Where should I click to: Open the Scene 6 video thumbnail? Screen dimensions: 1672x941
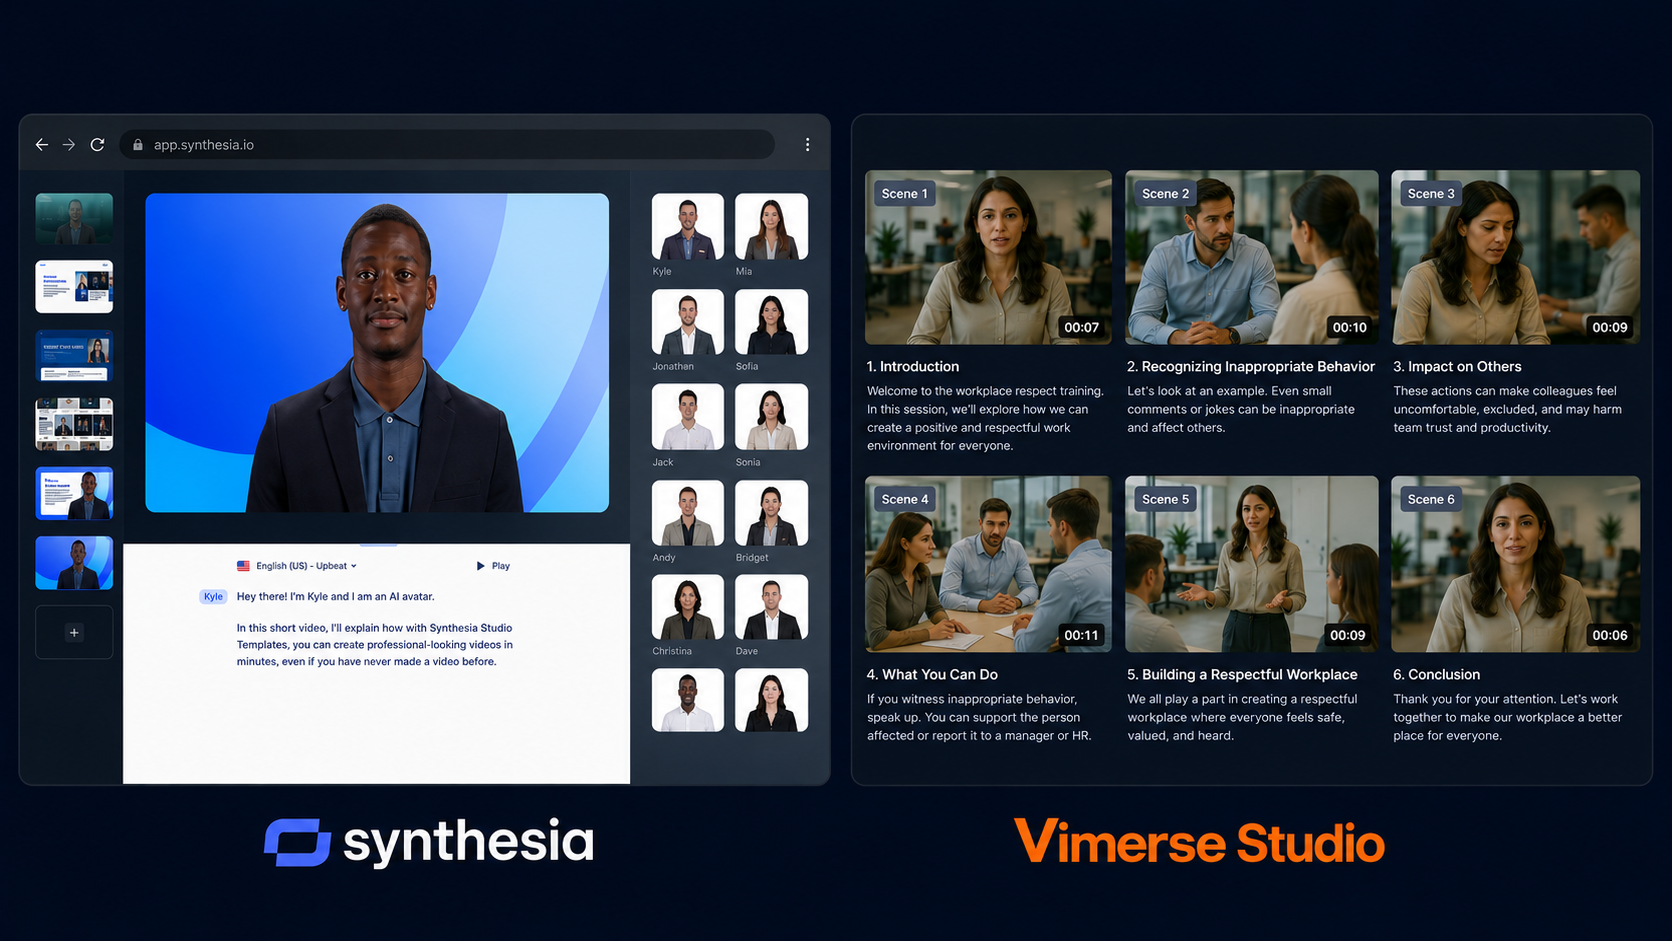pos(1515,564)
